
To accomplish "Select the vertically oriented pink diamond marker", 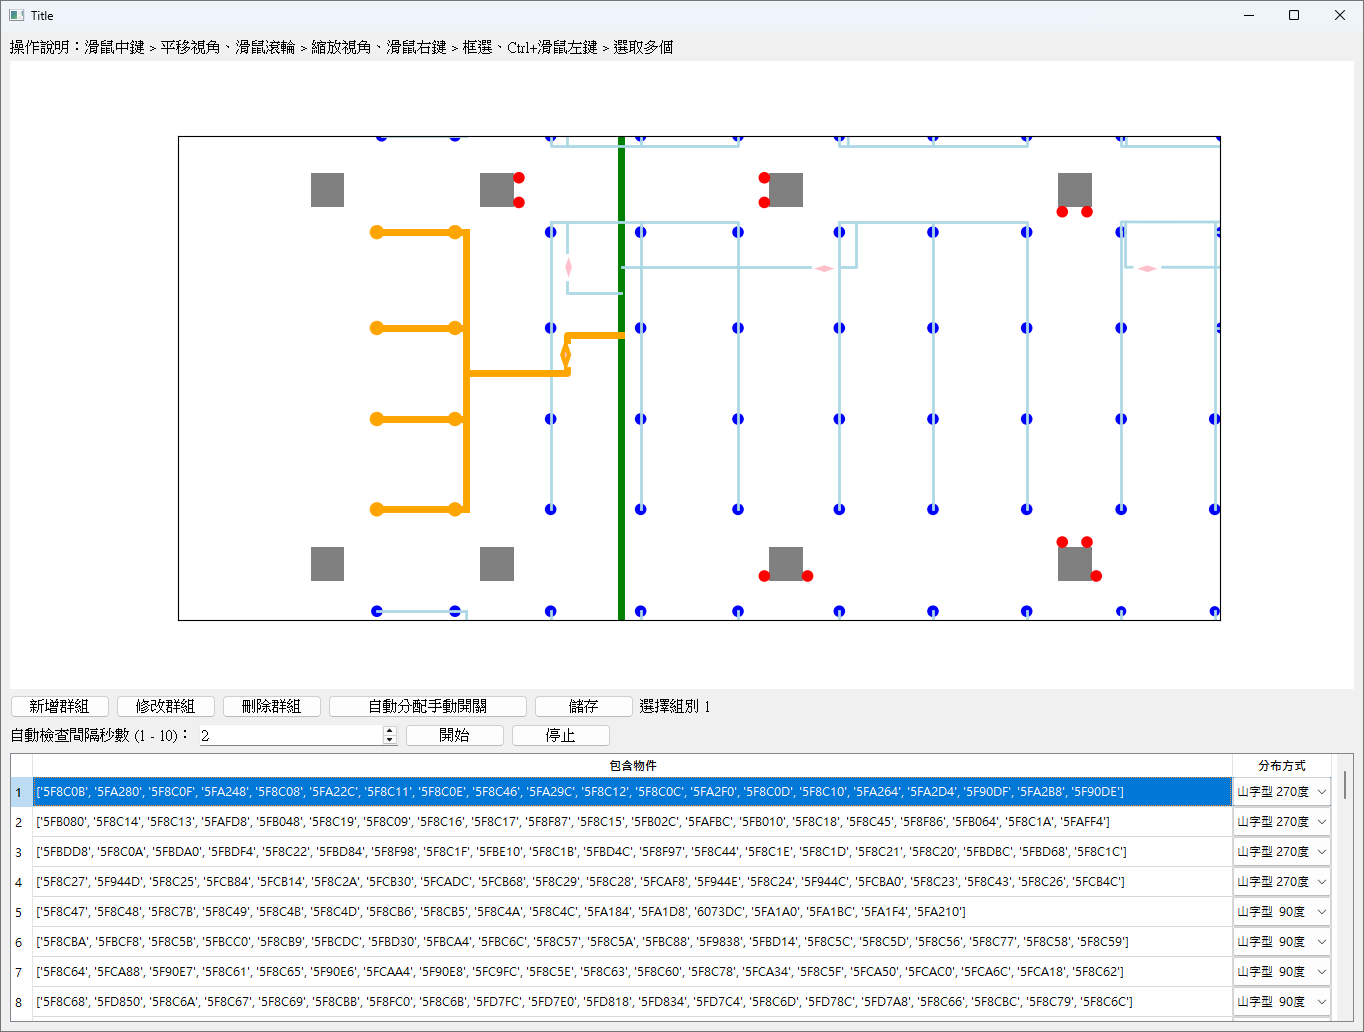I will 569,267.
